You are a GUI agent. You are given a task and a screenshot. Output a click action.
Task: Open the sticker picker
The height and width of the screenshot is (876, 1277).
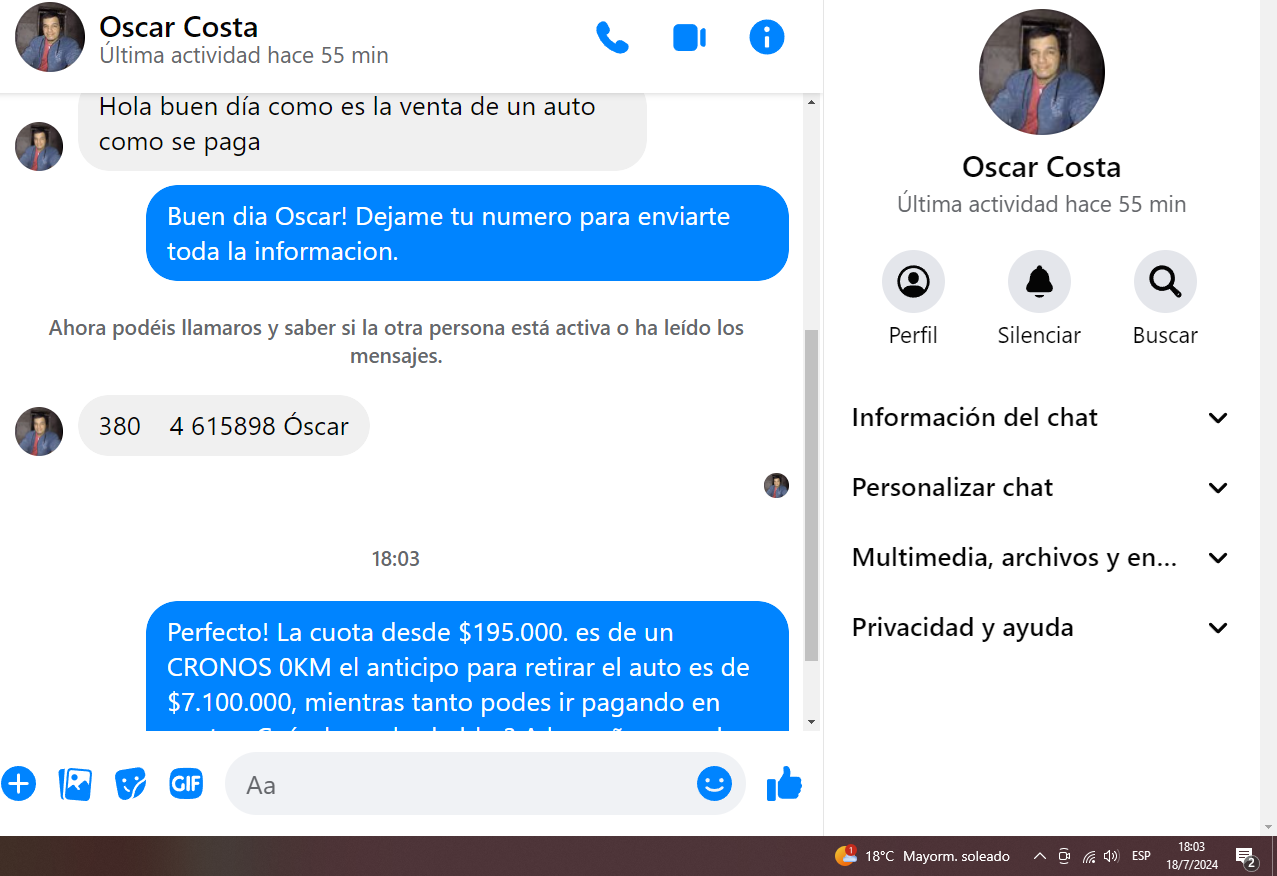131,784
